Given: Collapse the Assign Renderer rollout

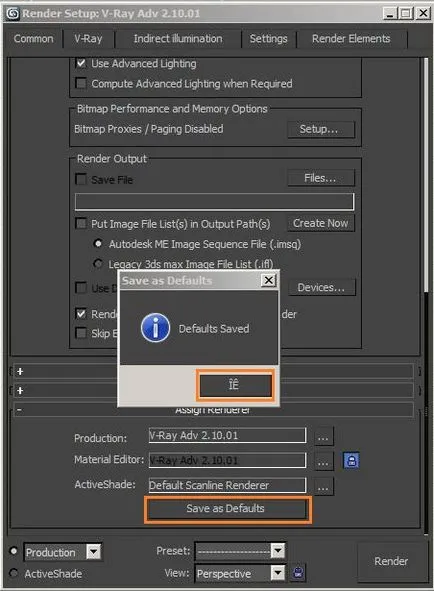Looking at the screenshot, I should coord(19,410).
